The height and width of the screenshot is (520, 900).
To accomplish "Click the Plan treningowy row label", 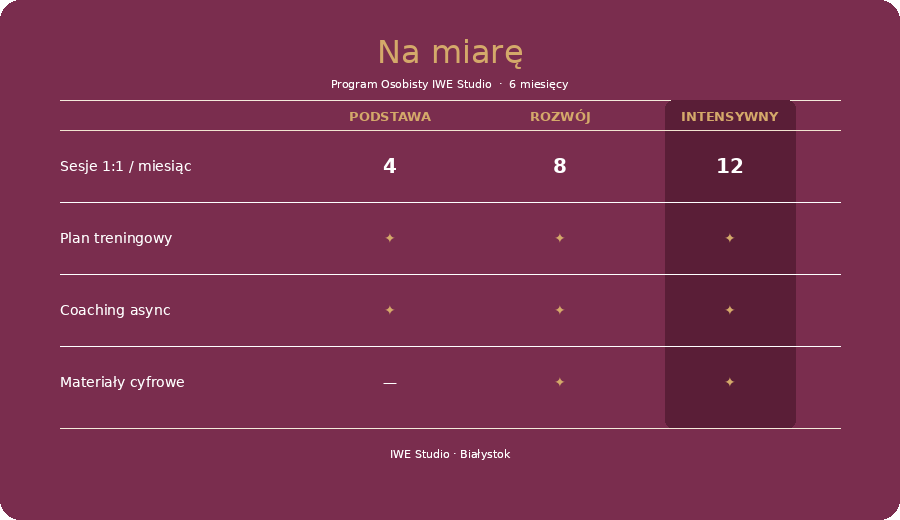I will tap(116, 238).
